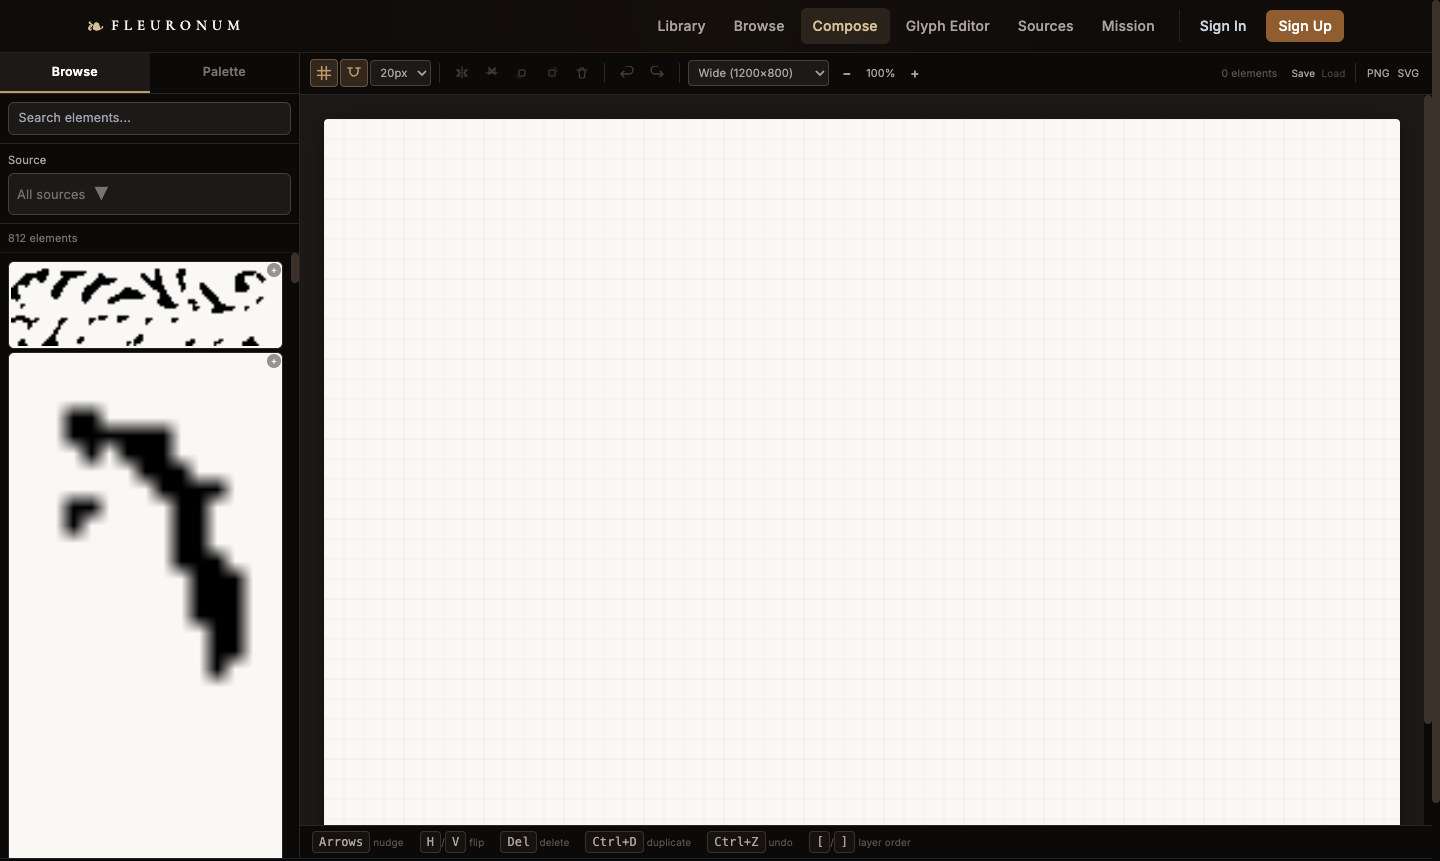Click the undo arrow icon
The image size is (1440, 861).
(627, 72)
